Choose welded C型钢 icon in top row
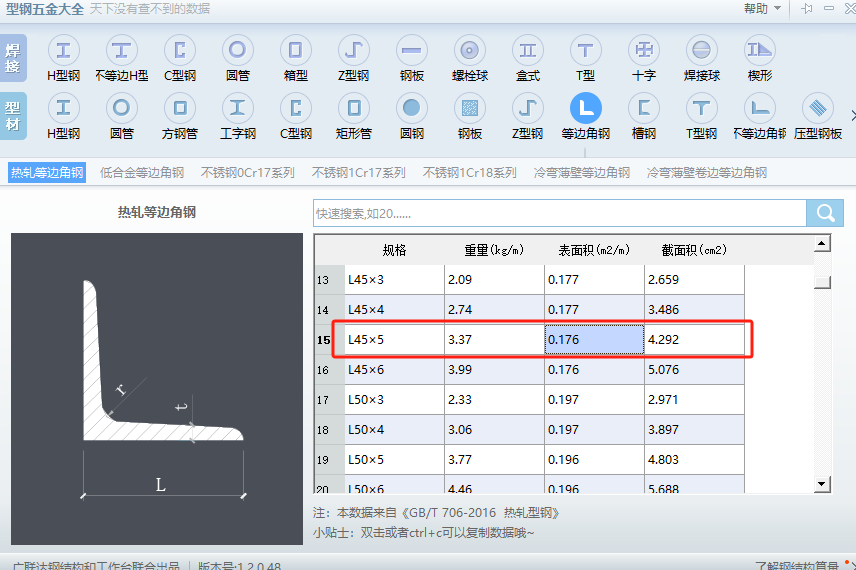 pos(180,51)
